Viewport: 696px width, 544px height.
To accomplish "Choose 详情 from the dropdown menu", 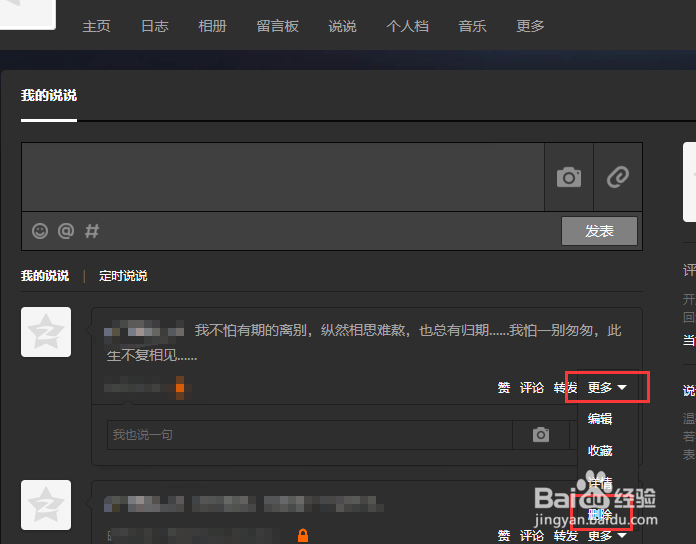I will (x=600, y=483).
